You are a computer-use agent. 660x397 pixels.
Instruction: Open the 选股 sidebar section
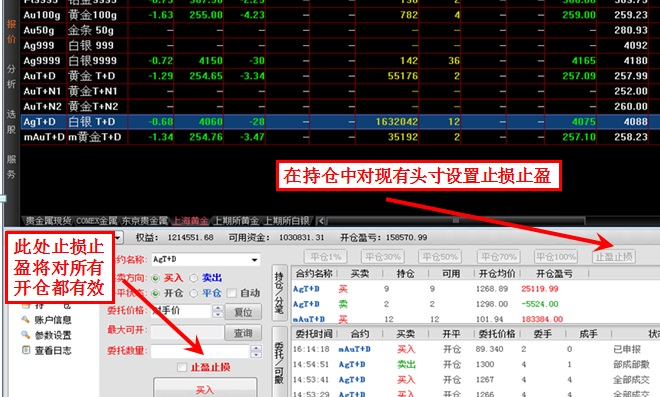[11, 122]
